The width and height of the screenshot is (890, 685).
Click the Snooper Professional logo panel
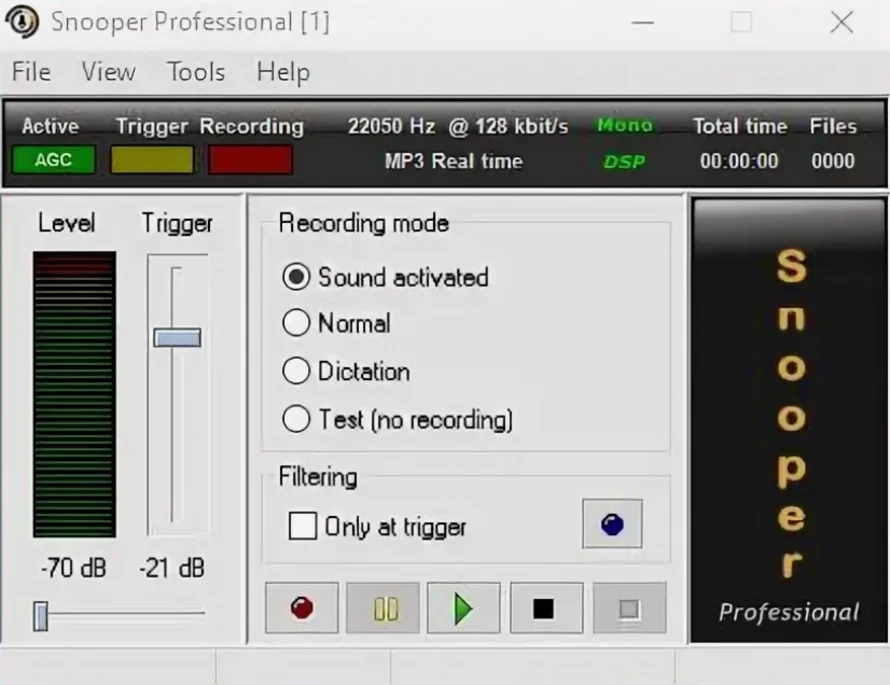789,421
